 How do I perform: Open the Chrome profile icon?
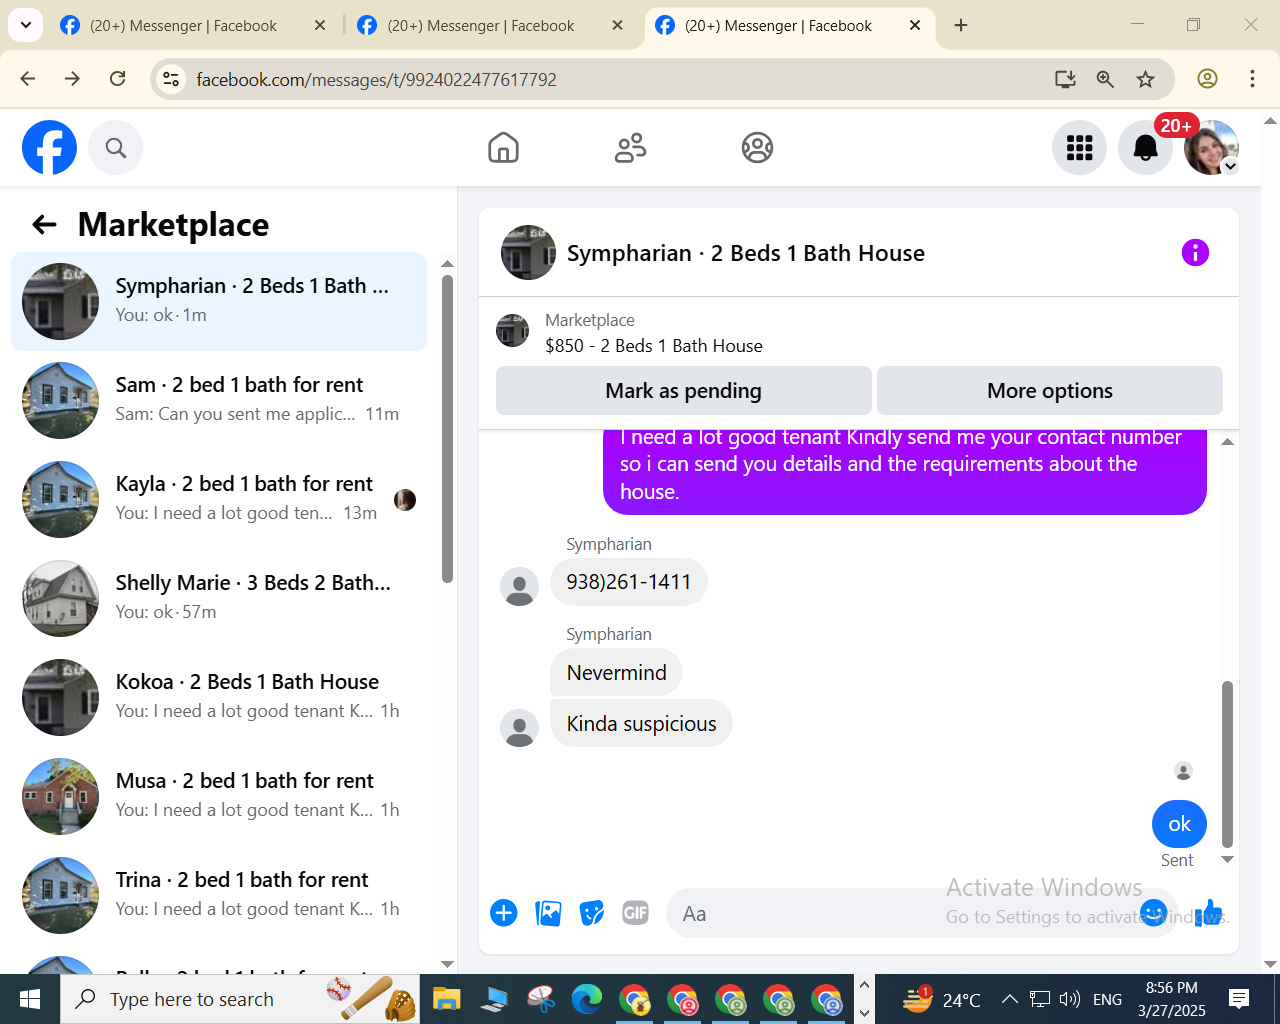[x=1207, y=79]
